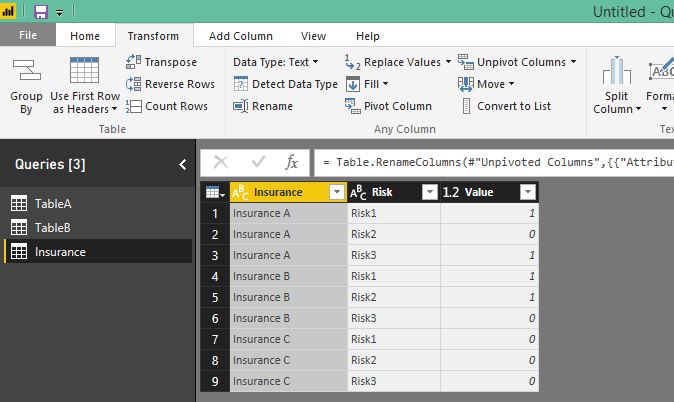Open the Insurance column filter dropdown

pos(337,192)
